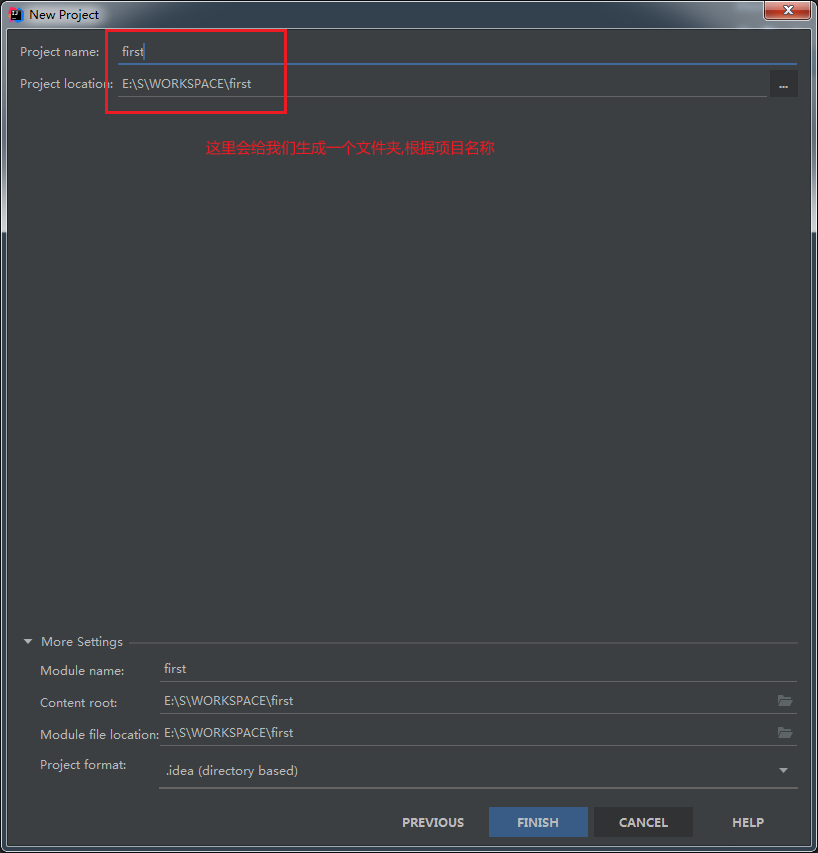
Task: Click FINISH to create the project
Action: (538, 823)
